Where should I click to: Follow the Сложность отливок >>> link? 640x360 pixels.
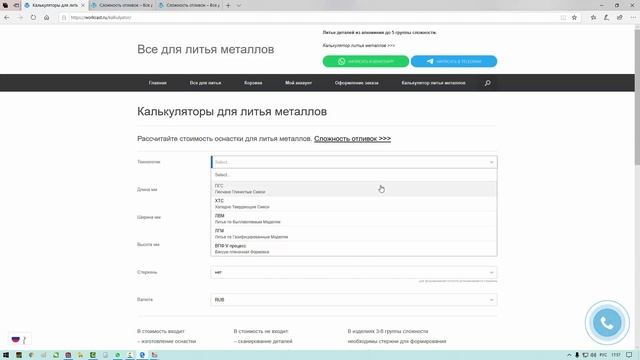[352, 139]
